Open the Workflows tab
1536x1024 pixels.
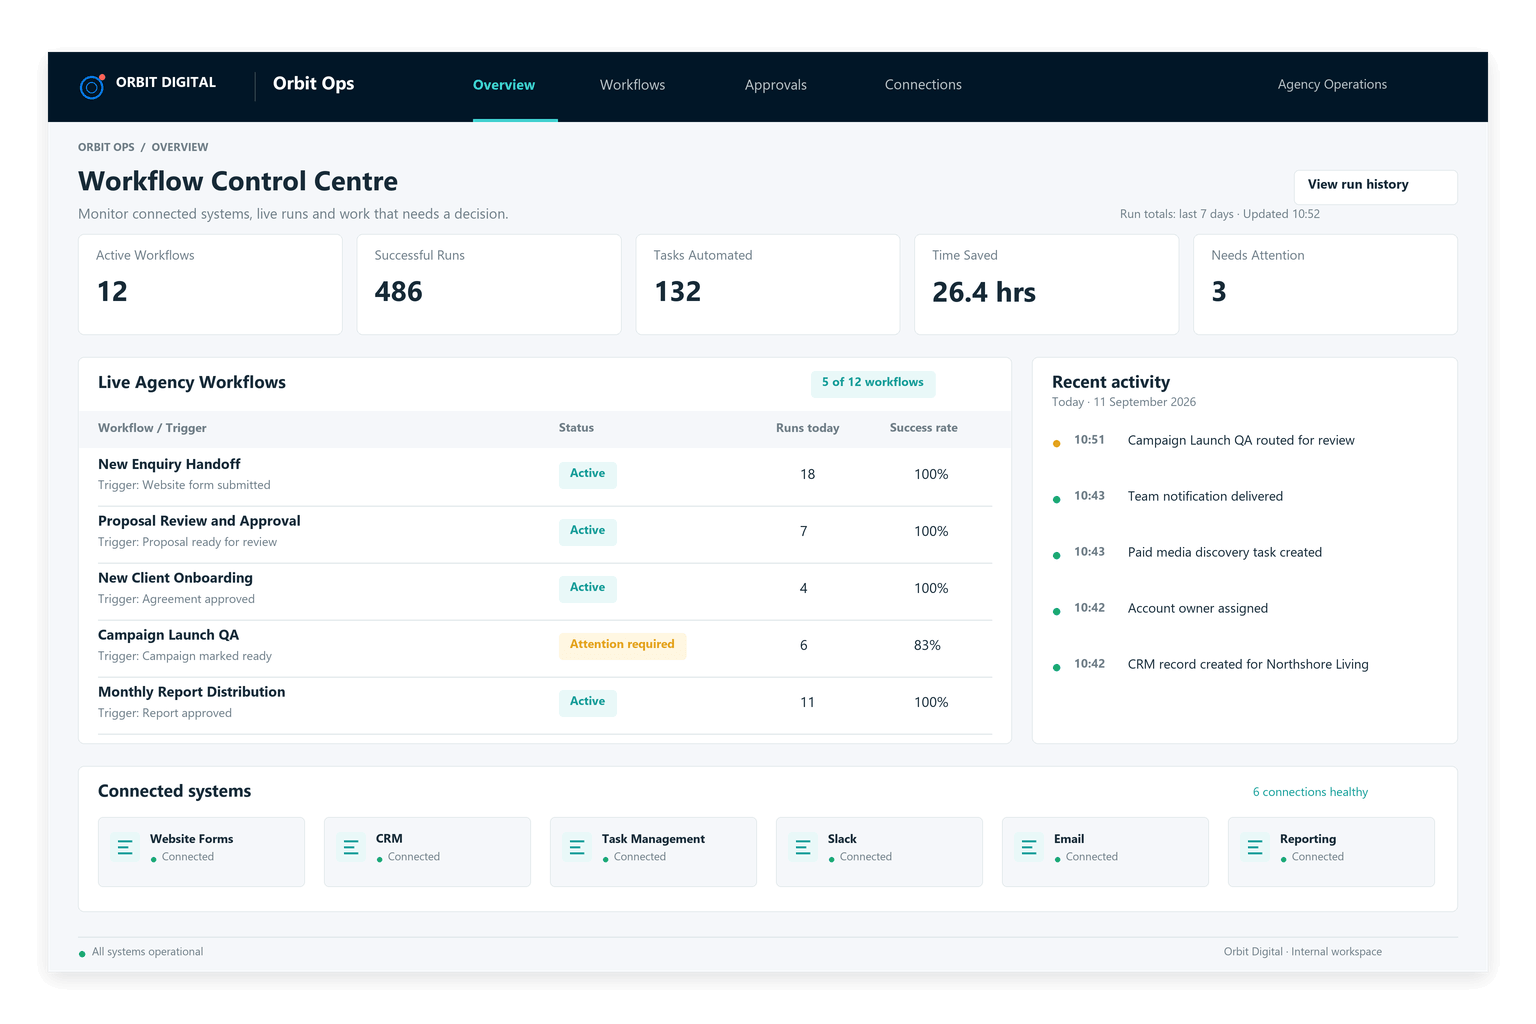[x=632, y=85]
